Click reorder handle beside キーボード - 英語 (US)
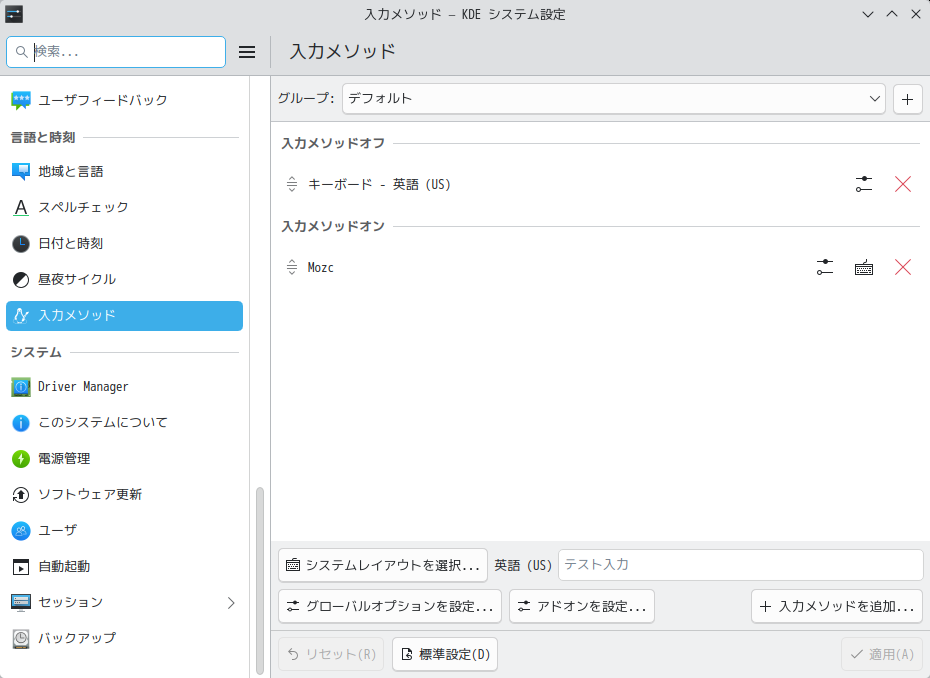 point(292,184)
